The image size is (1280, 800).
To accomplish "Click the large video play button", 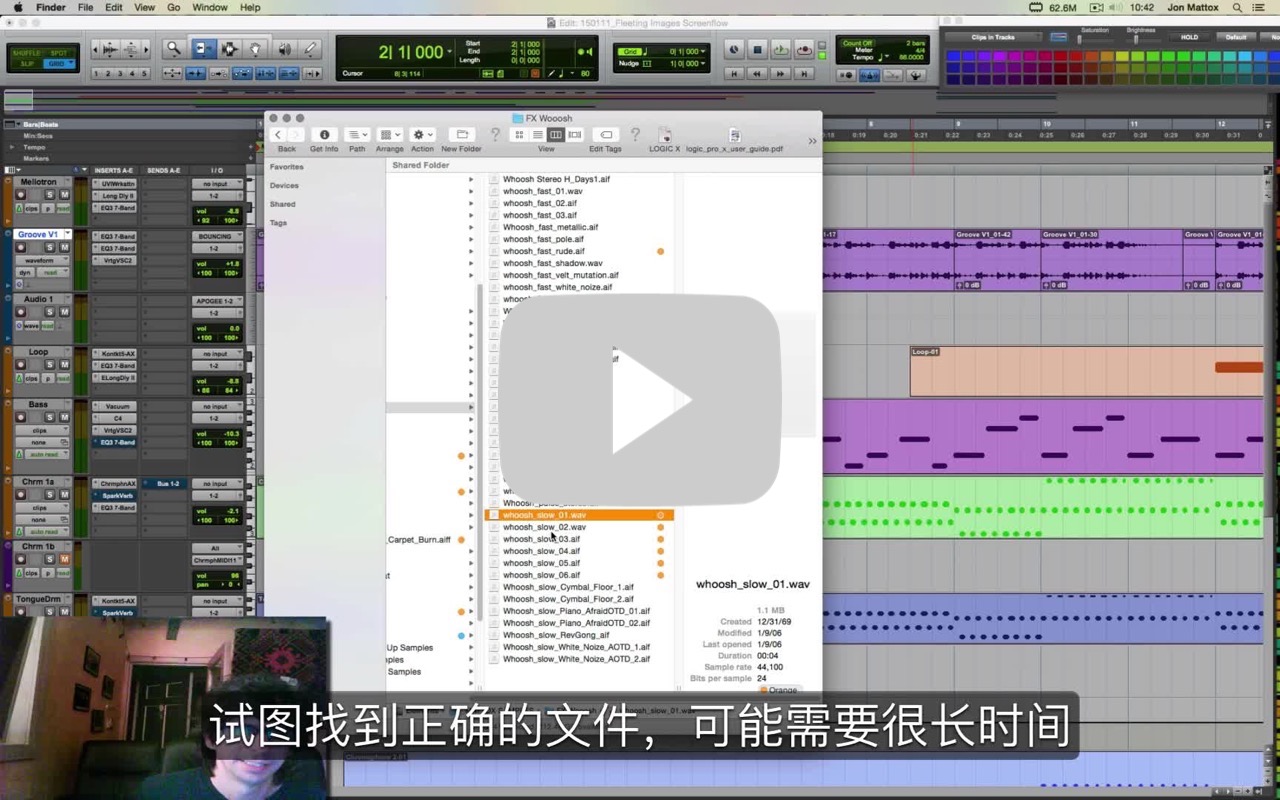I will click(640, 400).
